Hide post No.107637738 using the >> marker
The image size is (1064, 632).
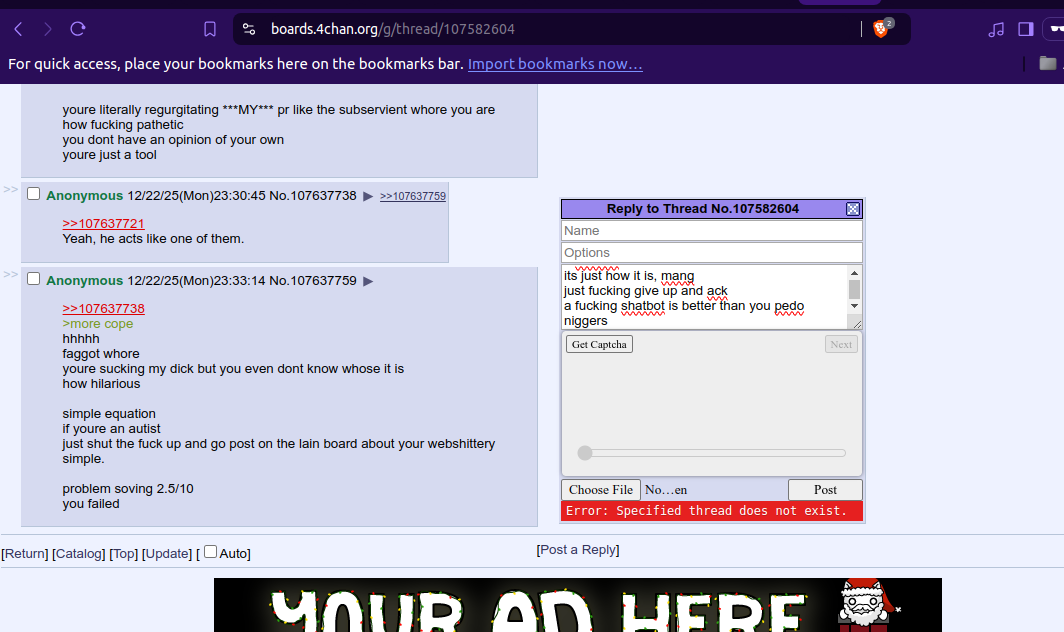tap(10, 189)
